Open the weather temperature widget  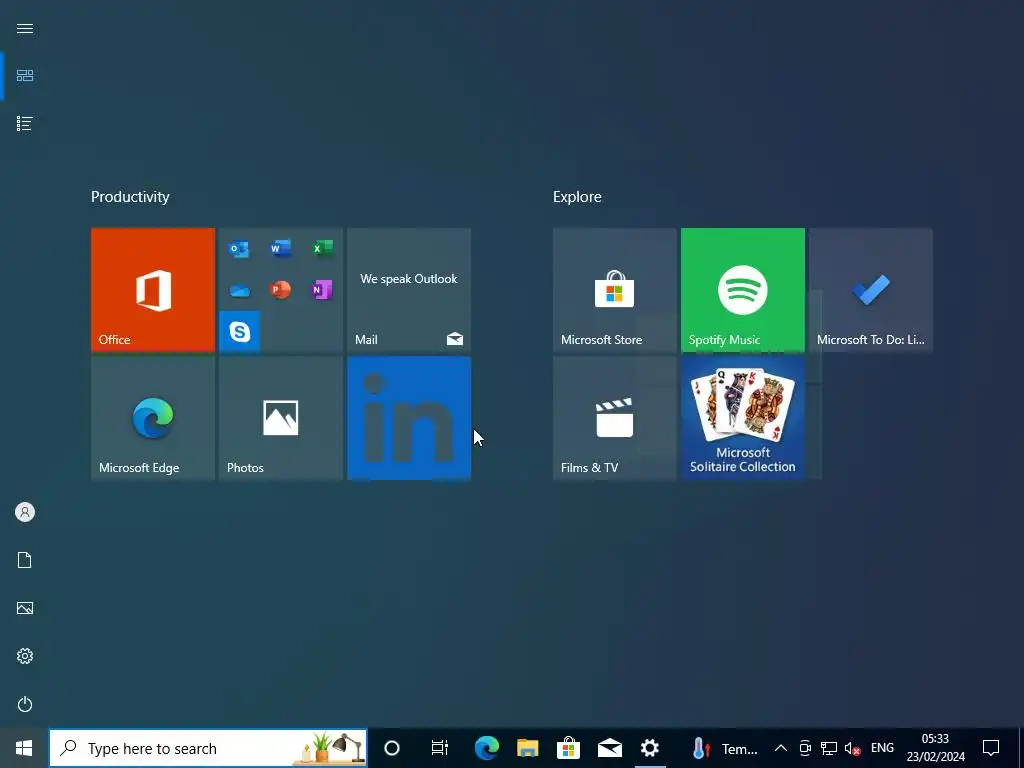(724, 748)
